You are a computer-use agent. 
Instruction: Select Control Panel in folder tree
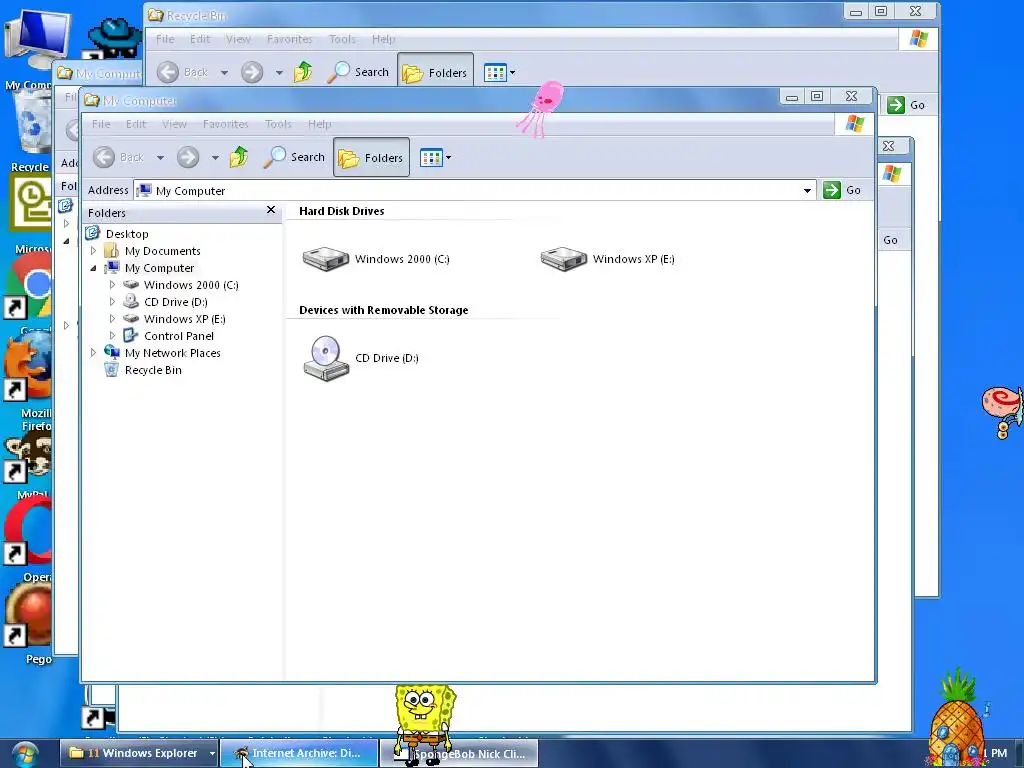click(178, 336)
